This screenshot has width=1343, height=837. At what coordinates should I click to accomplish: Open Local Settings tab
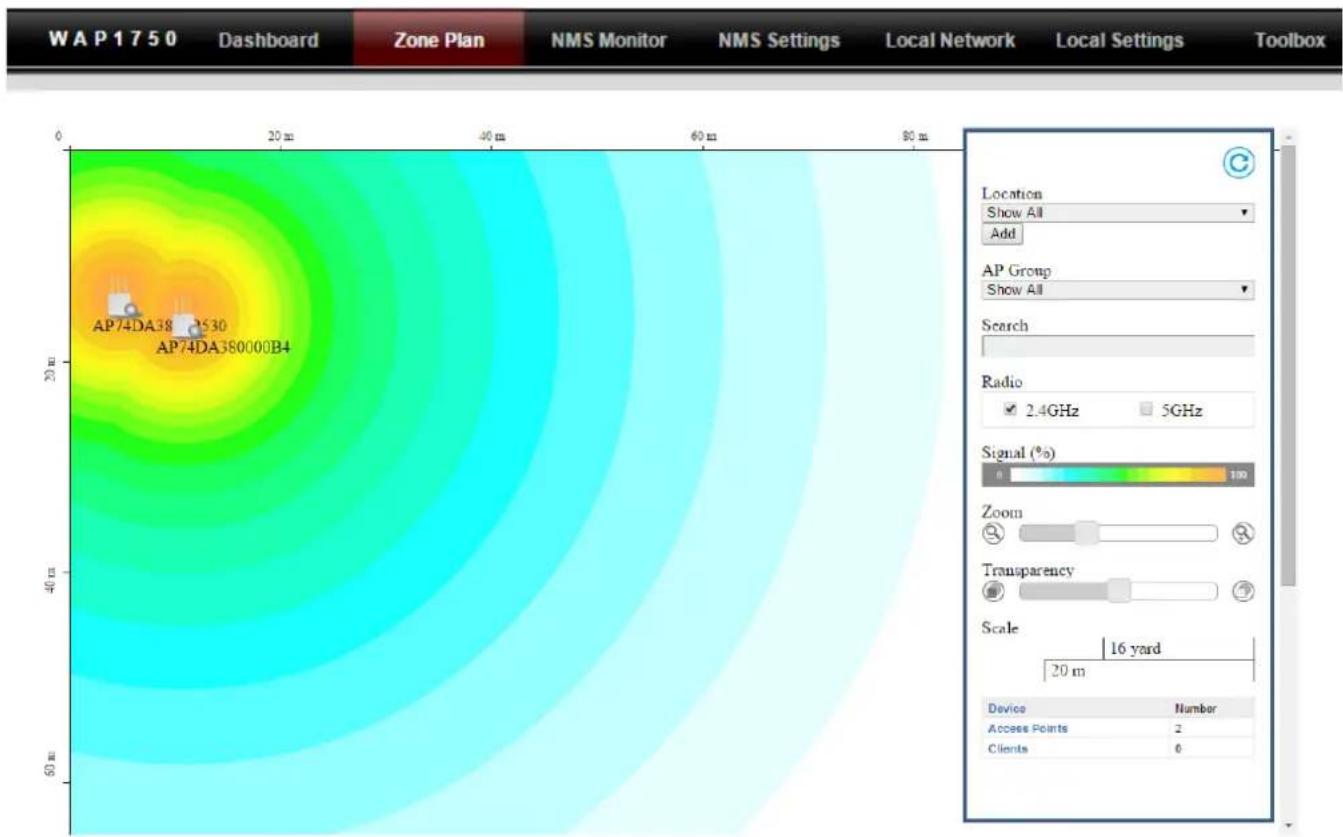[x=1119, y=41]
